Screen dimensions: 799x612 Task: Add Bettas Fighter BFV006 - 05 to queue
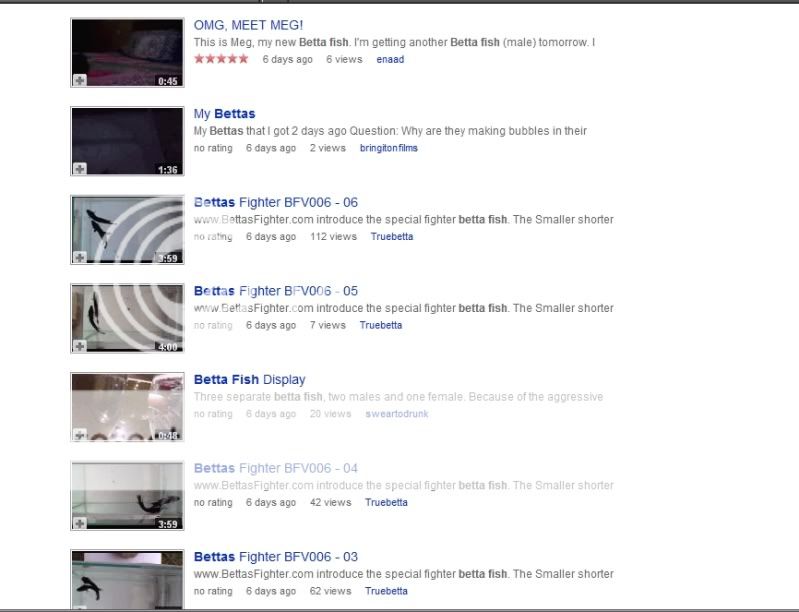79,346
